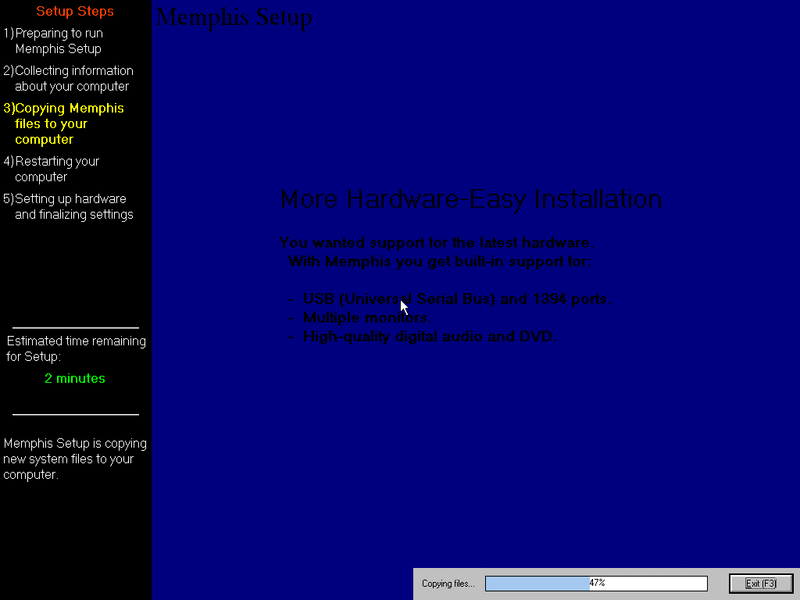Click the Exit (F3) button
800x600 pixels.
[x=761, y=583]
